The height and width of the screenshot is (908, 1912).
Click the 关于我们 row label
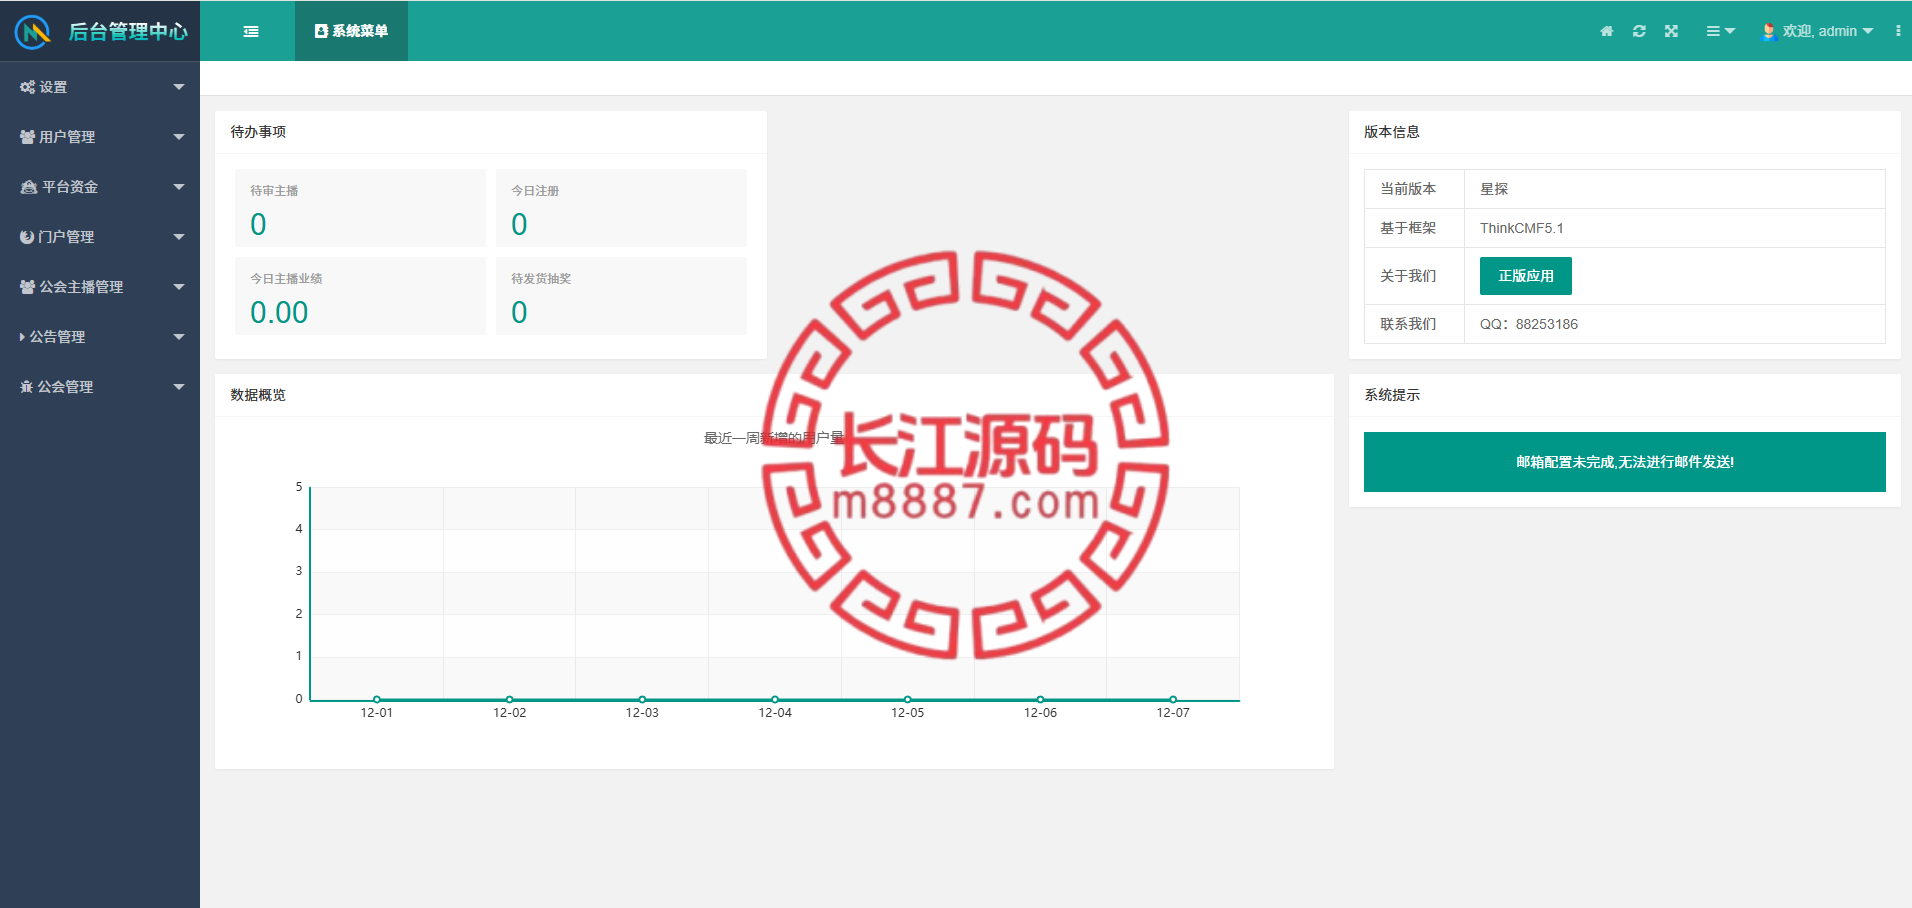(x=1408, y=276)
